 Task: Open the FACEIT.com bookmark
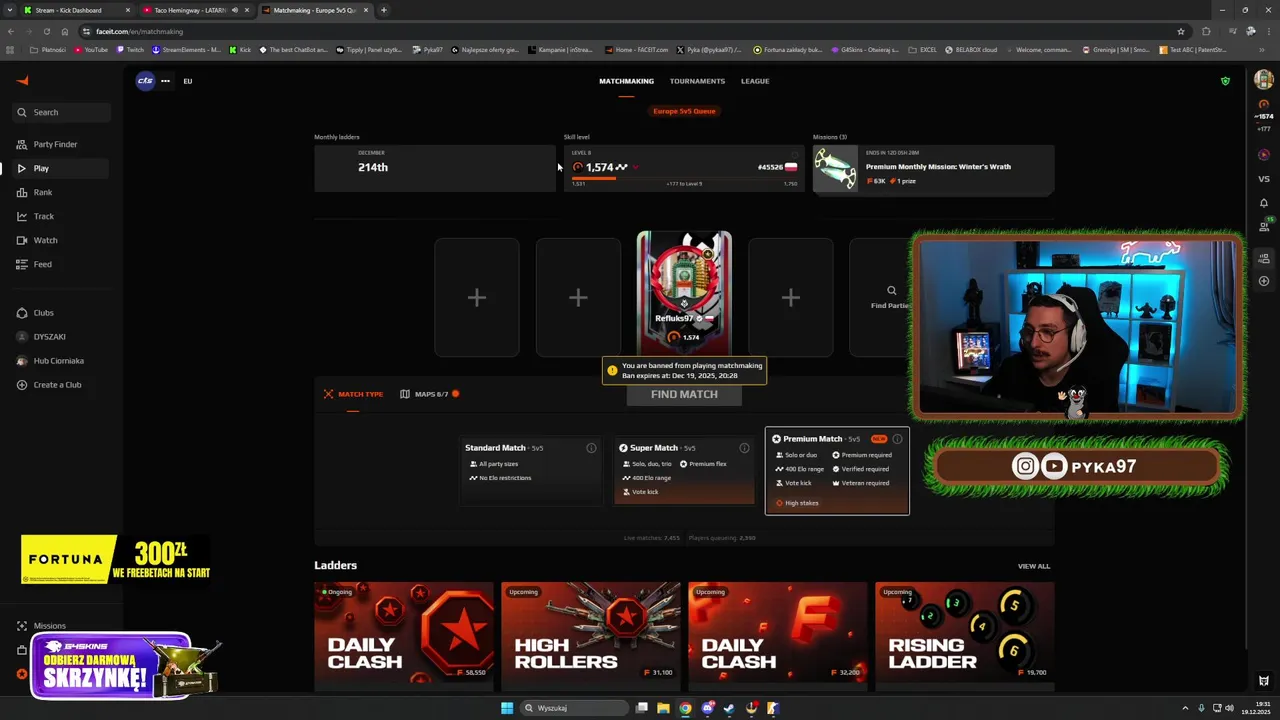[635, 49]
